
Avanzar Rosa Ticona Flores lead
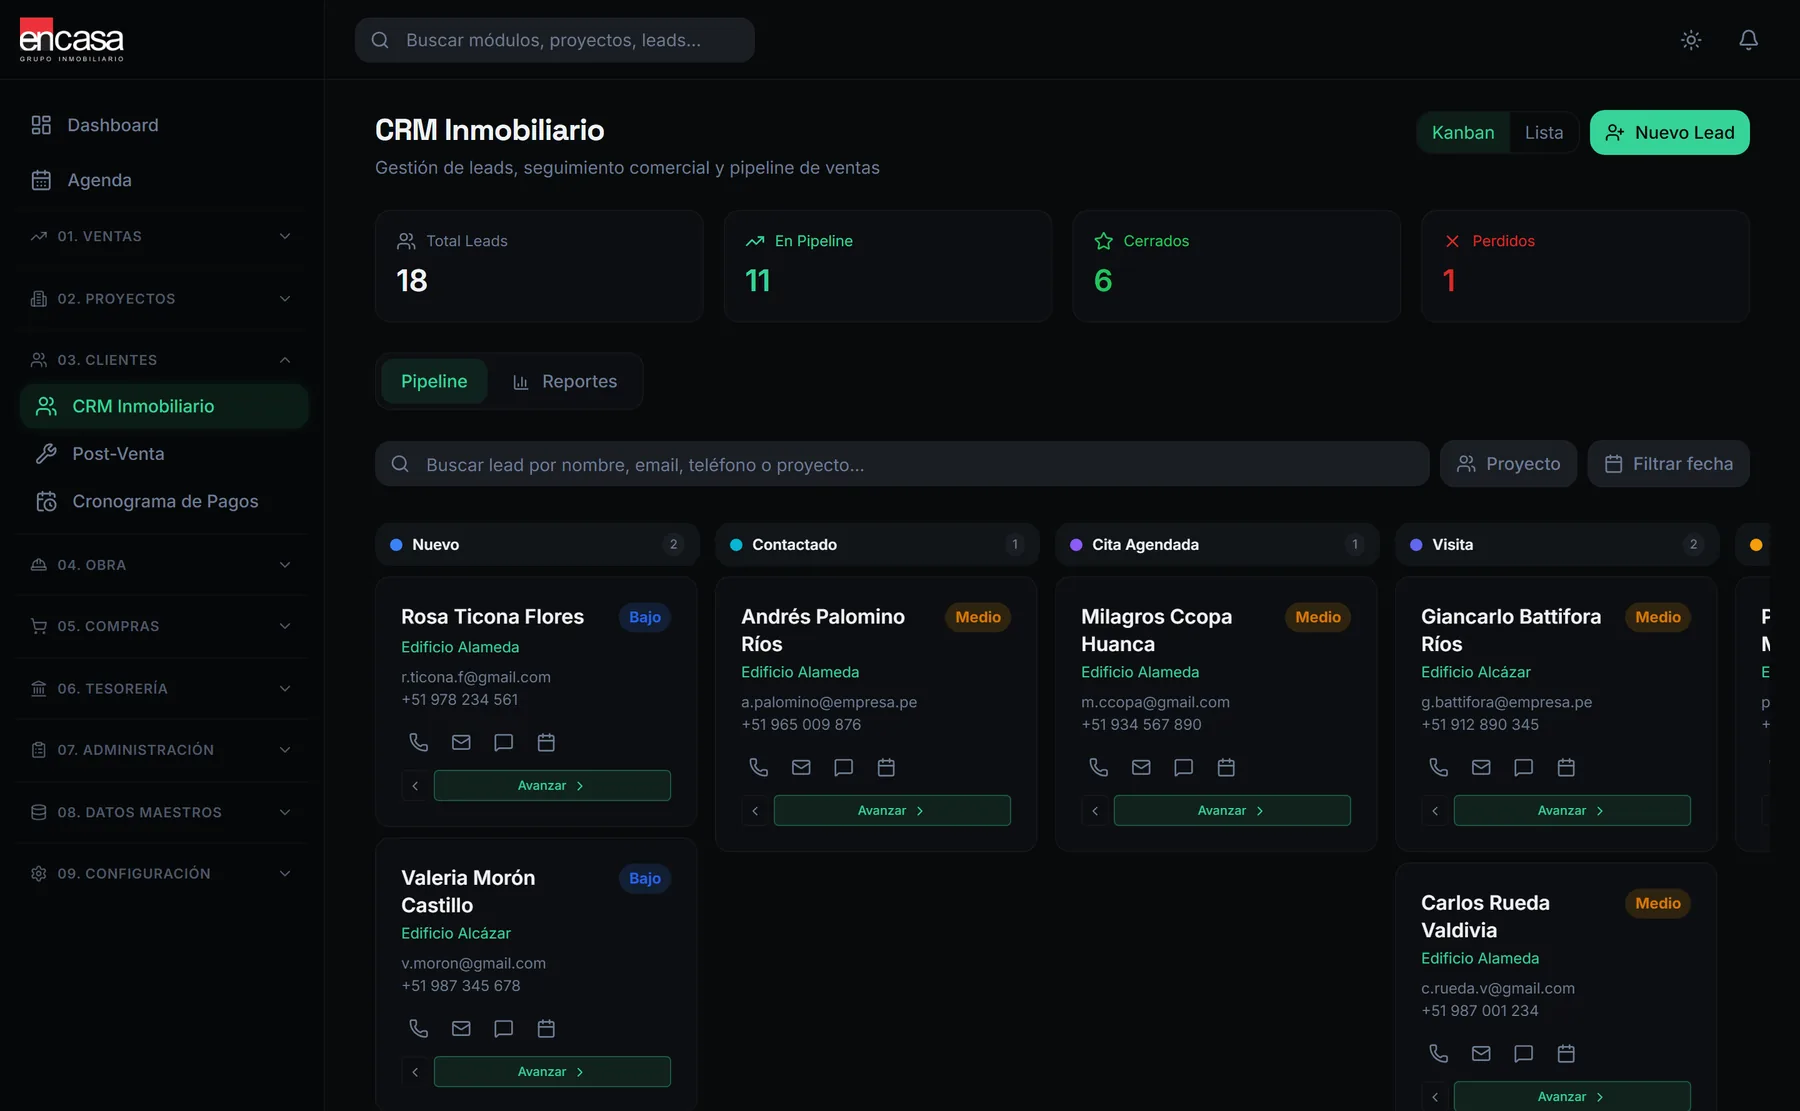point(552,785)
